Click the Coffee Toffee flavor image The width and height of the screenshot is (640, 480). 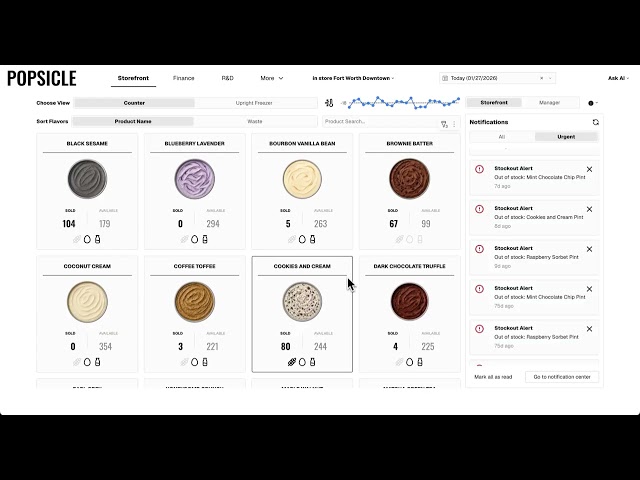(x=195, y=301)
